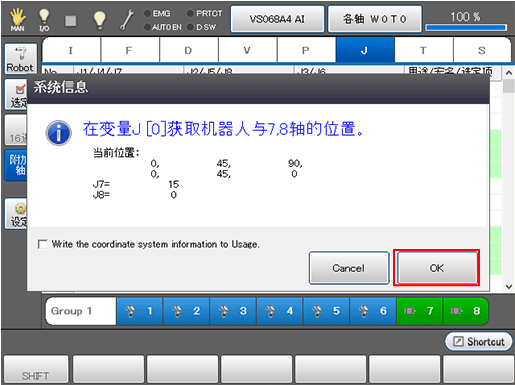Open the VS068A4 AI robot selector
This screenshot has height=385, width=515.
pos(277,19)
